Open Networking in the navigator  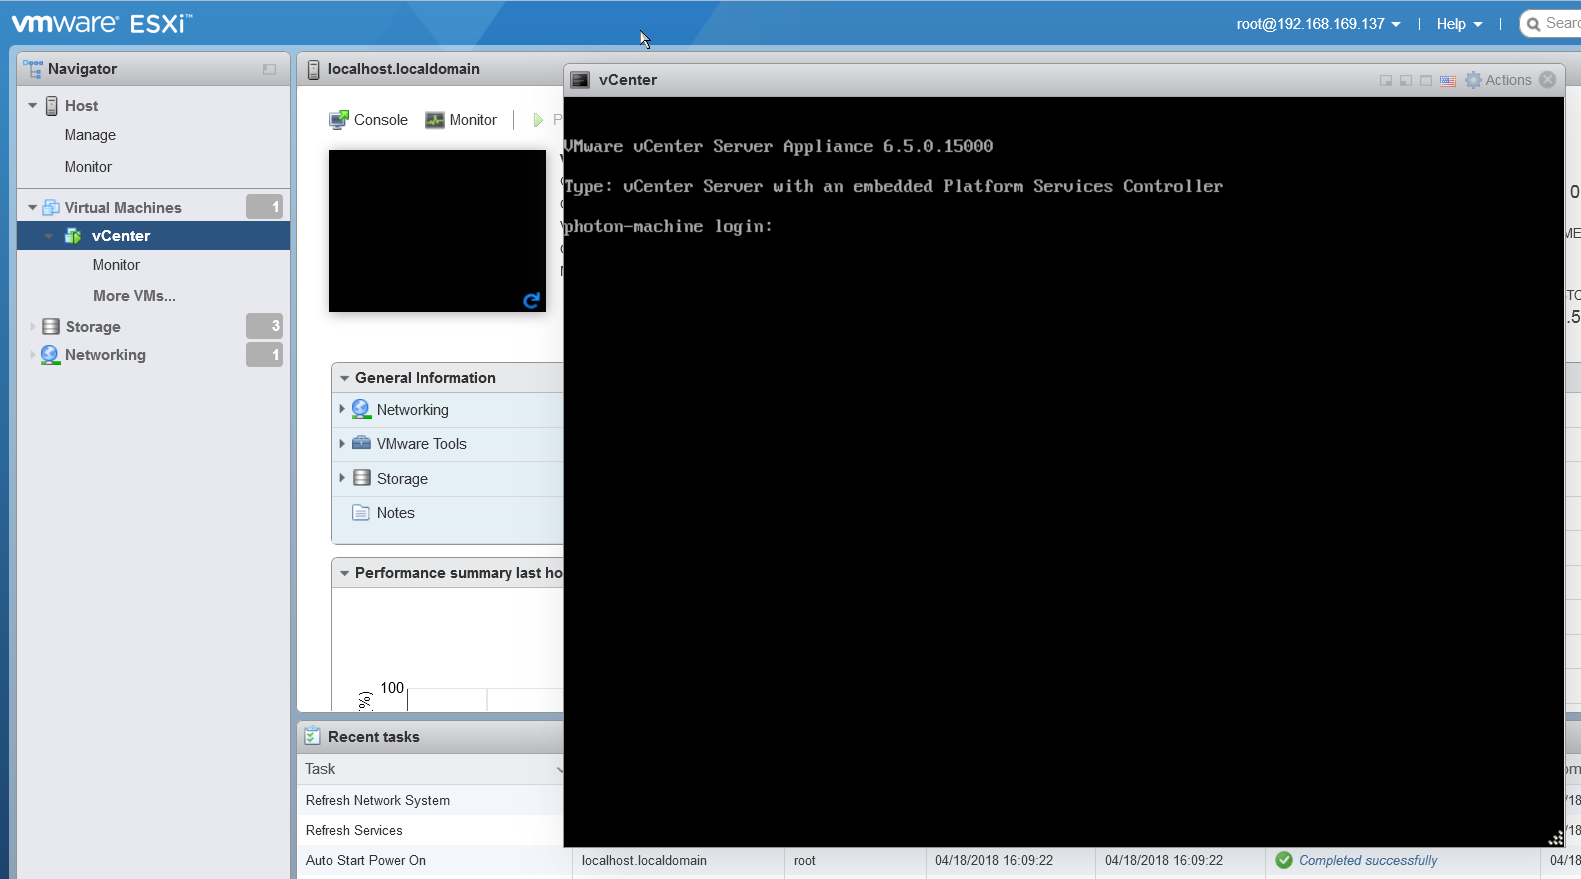pyautogui.click(x=105, y=355)
